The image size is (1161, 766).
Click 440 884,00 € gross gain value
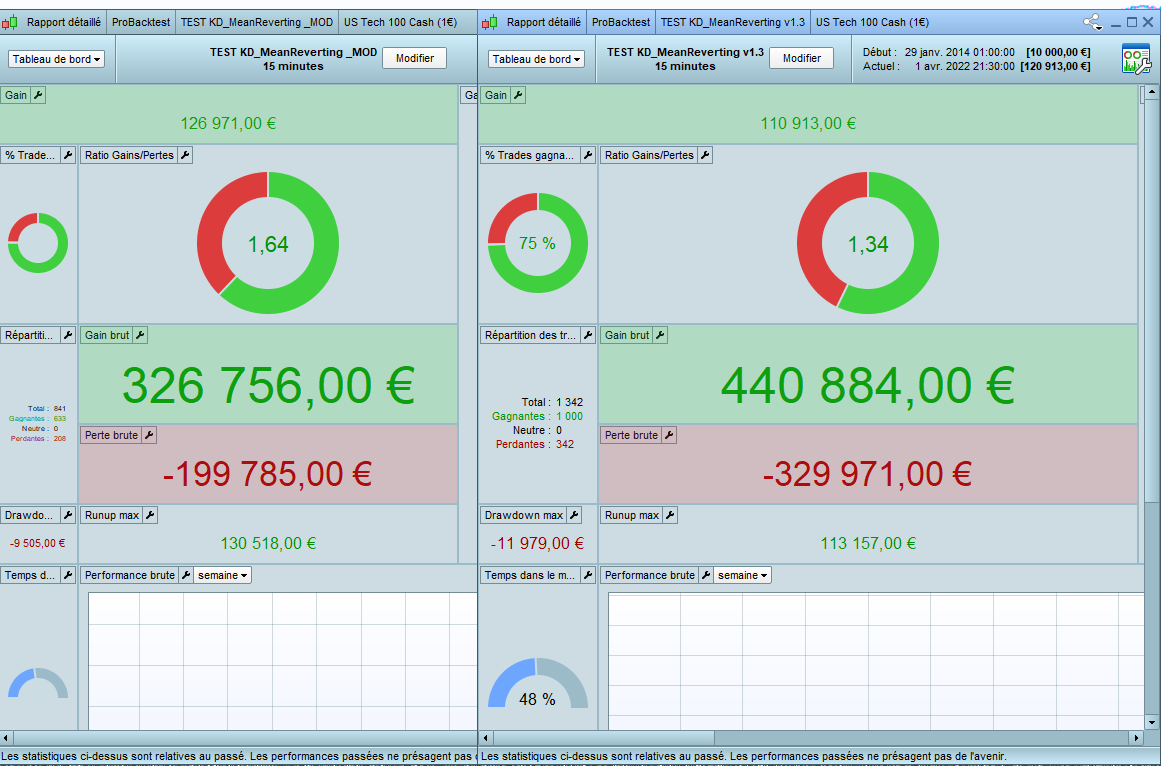coord(868,385)
